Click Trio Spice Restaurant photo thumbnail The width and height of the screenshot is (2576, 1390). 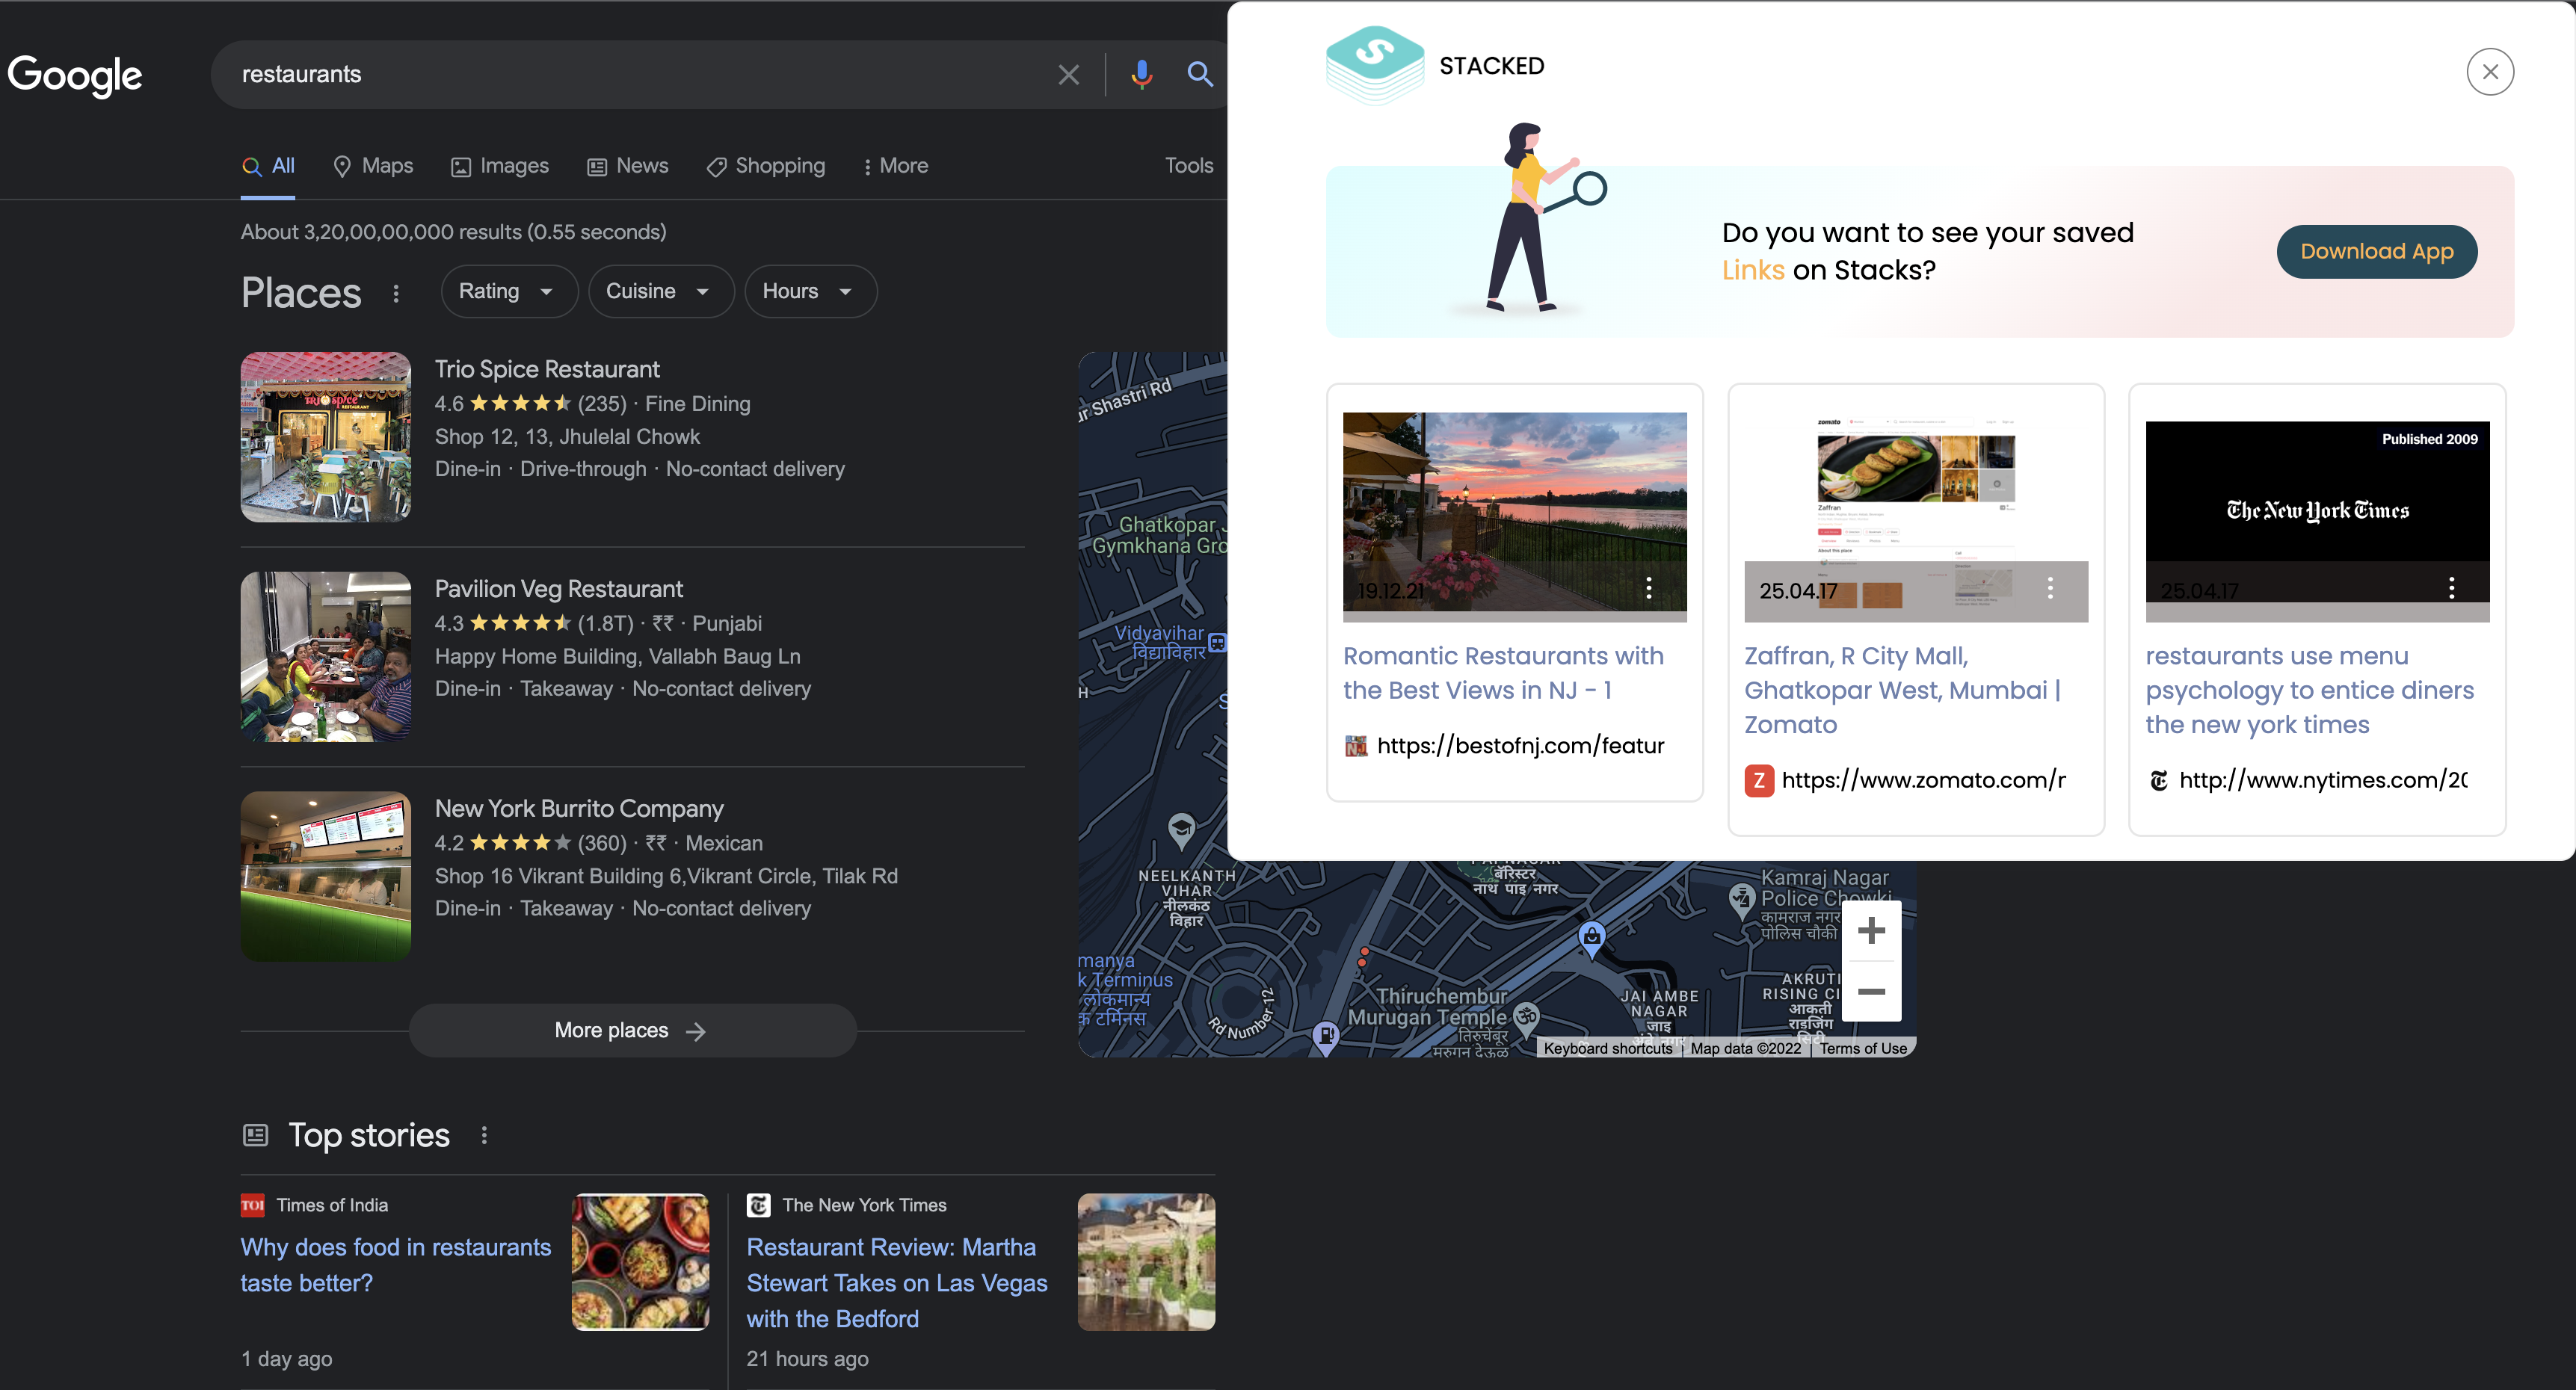point(326,437)
